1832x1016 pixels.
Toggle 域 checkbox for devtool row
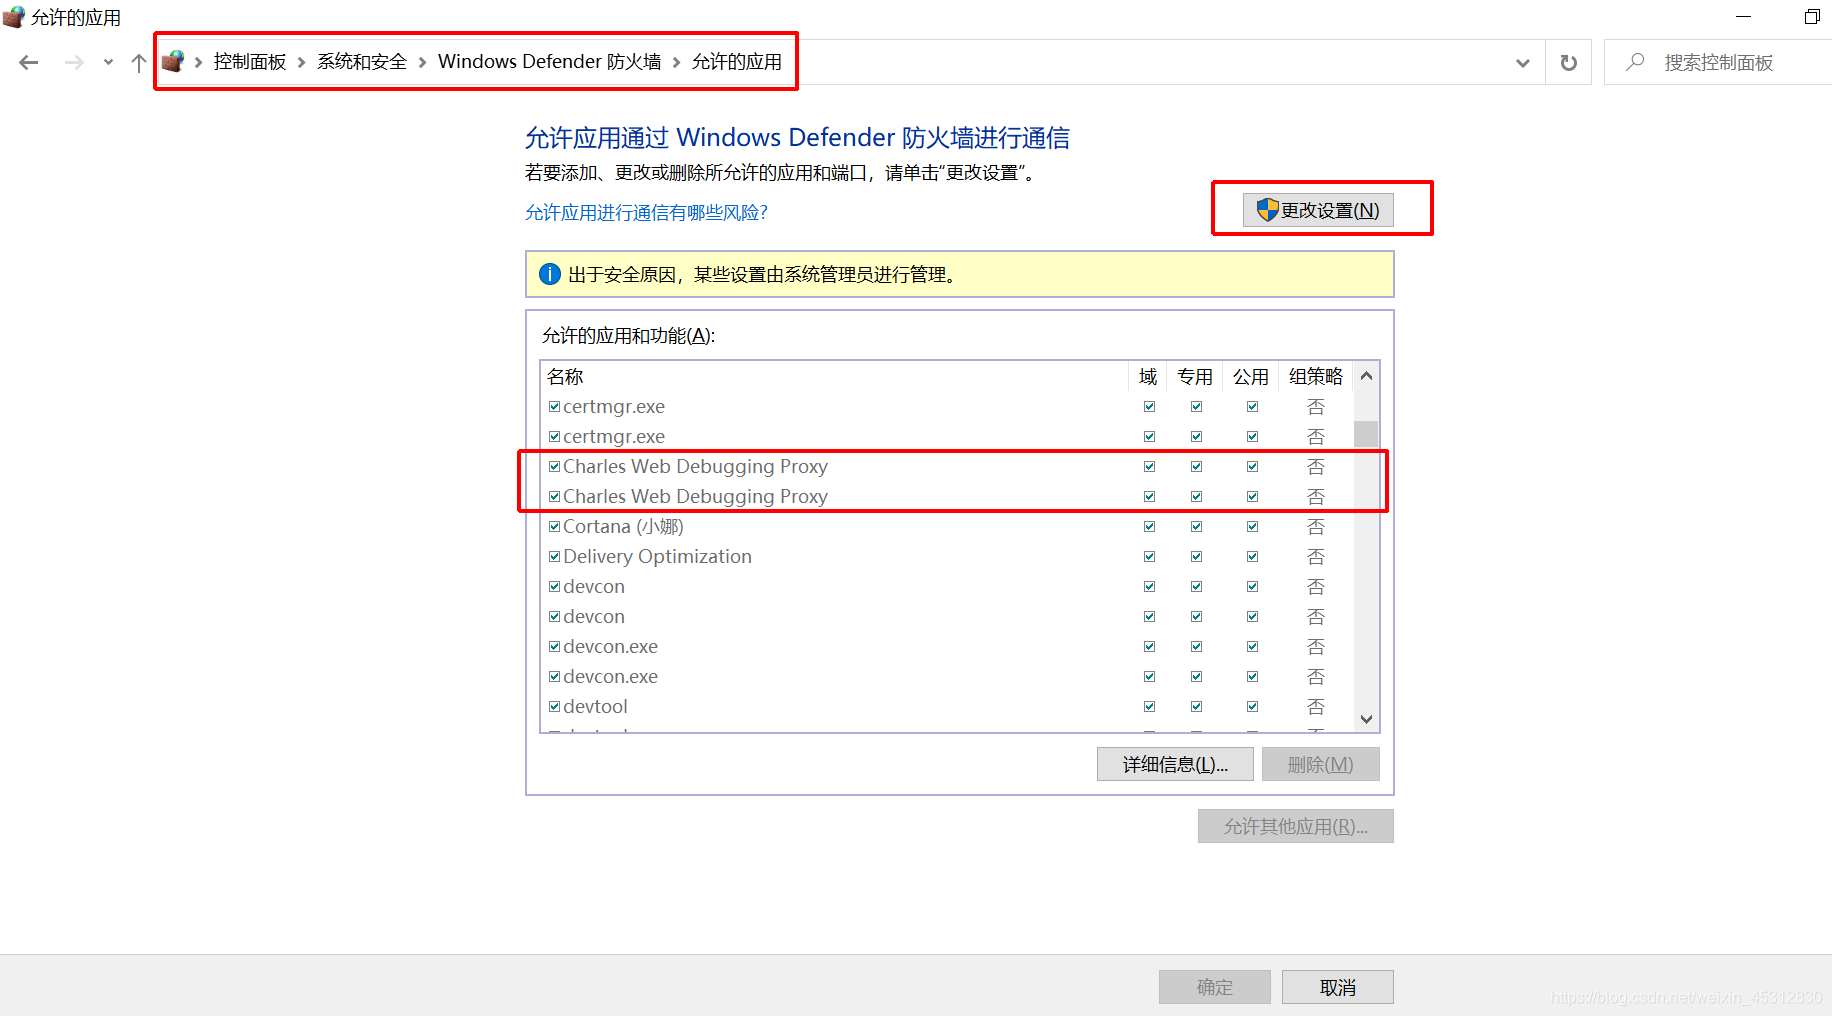coord(1149,707)
